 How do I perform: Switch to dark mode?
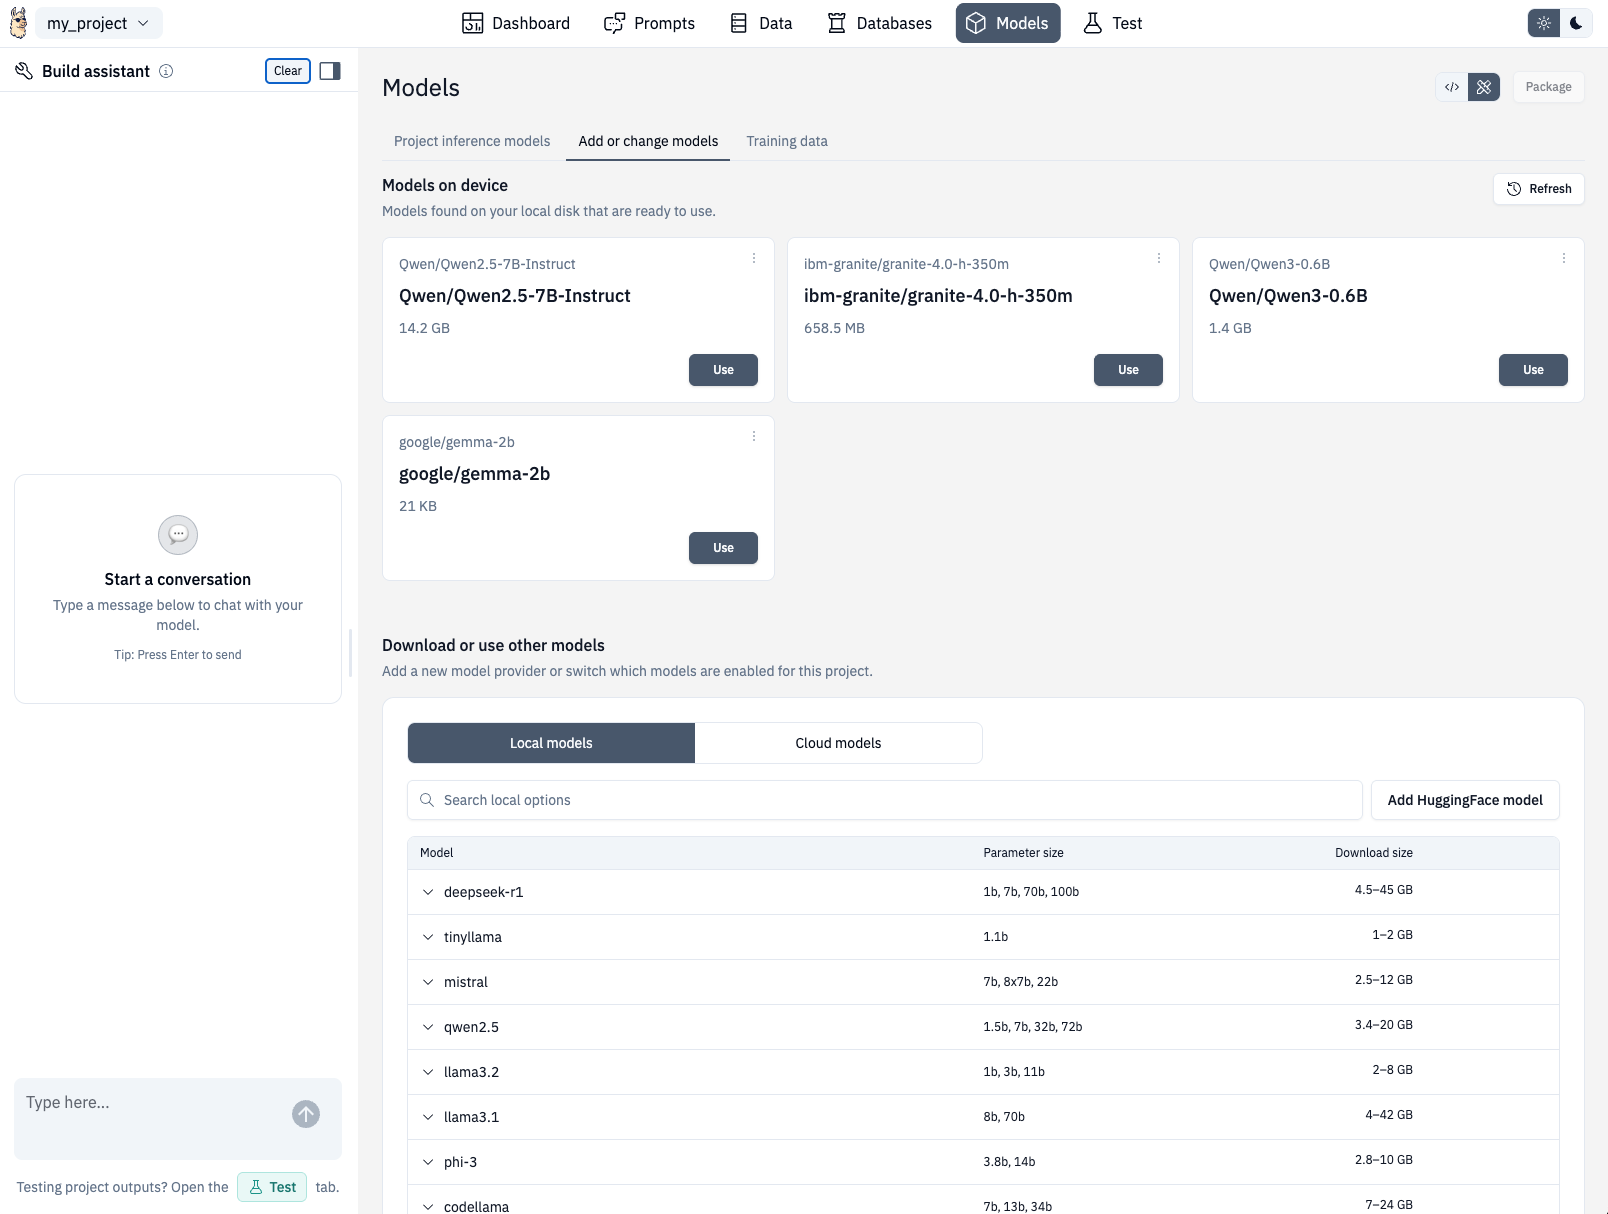1576,23
